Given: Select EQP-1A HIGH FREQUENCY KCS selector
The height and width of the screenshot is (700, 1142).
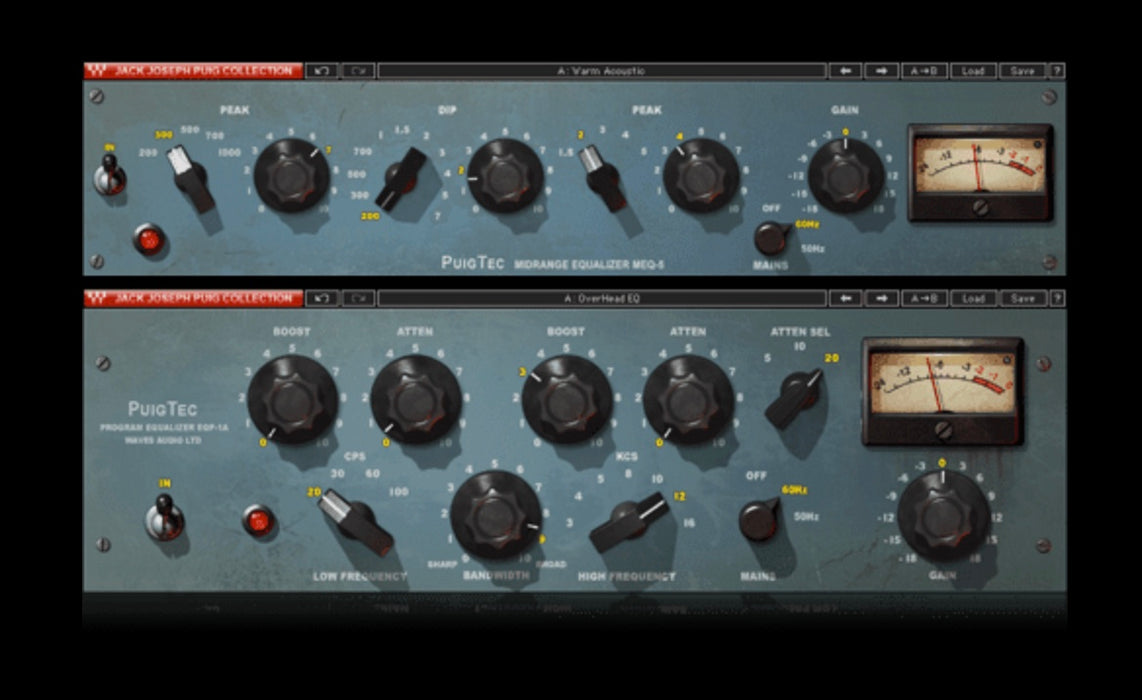Looking at the screenshot, I should tap(628, 521).
